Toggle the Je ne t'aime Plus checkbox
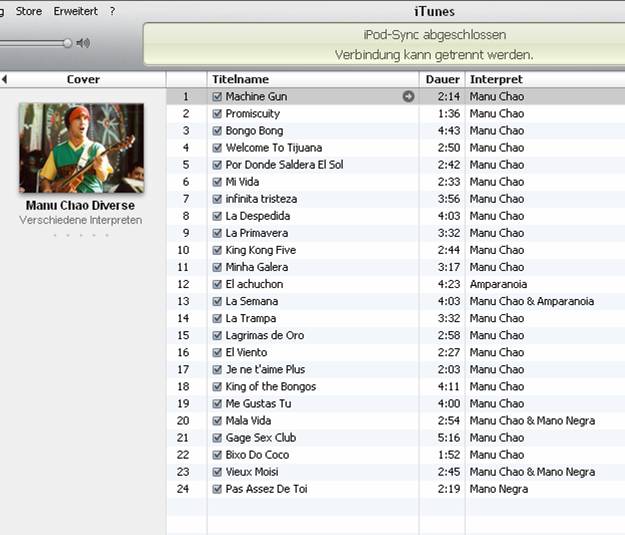Screen dimensions: 625x535 point(217,370)
